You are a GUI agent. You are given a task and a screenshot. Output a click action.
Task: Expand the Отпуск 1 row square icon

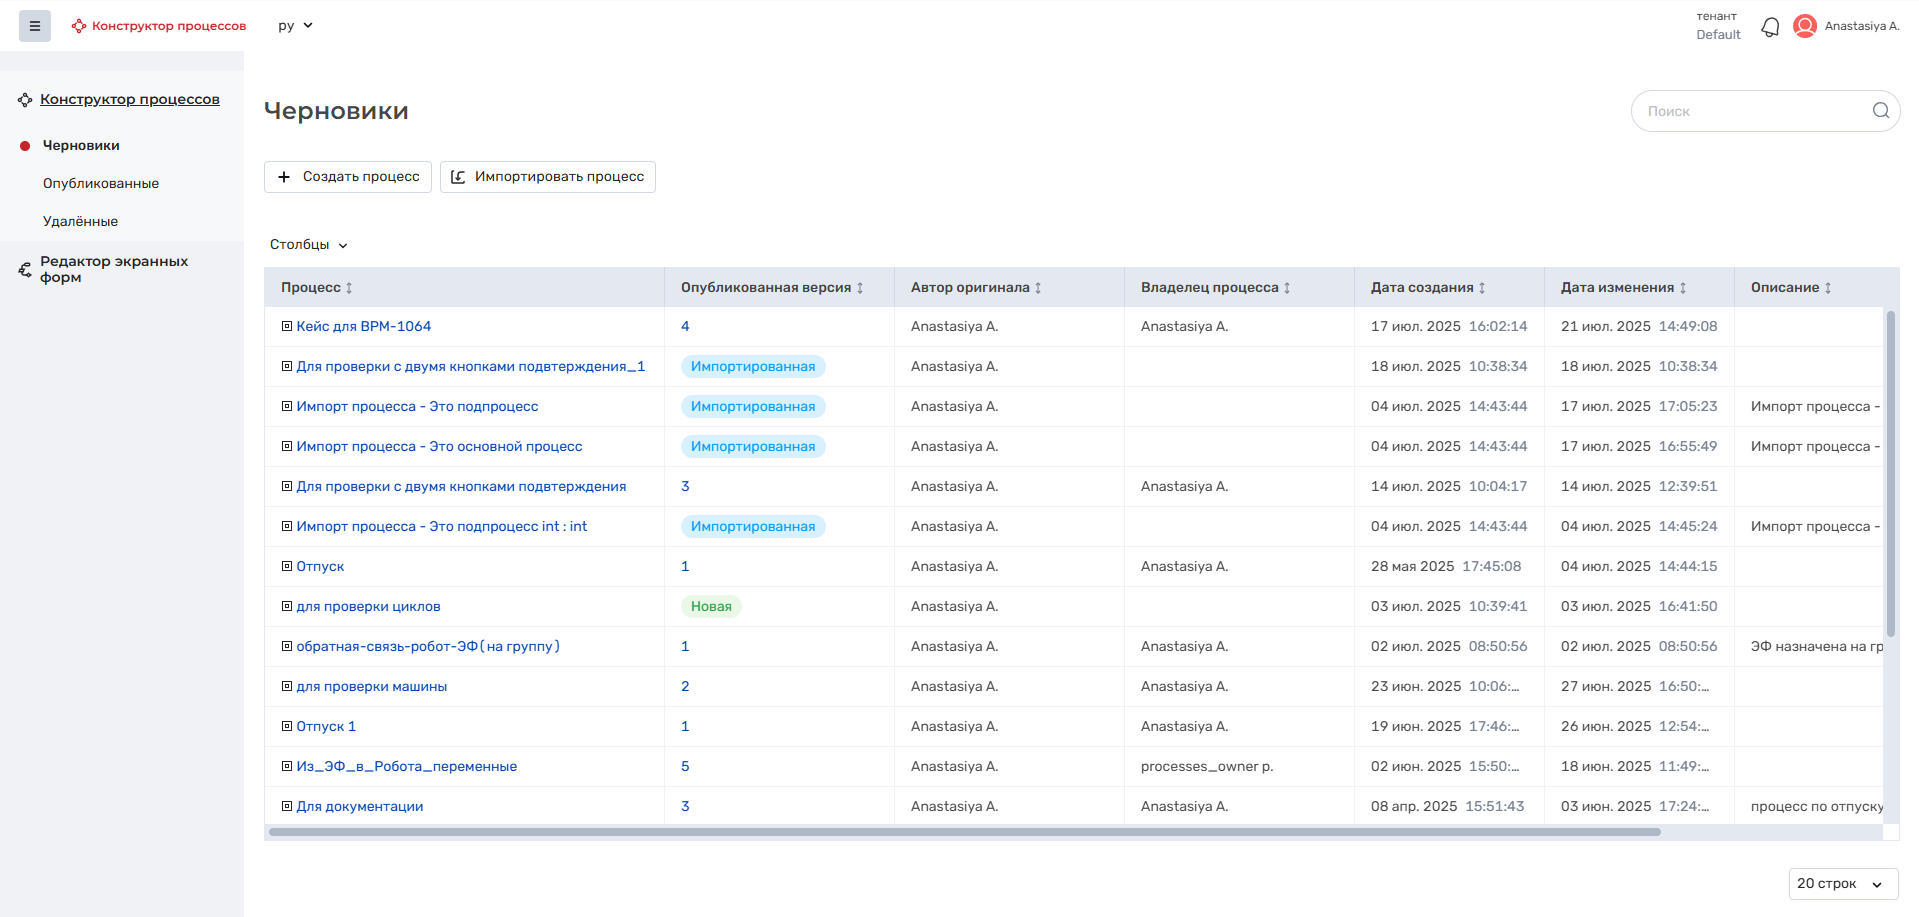(287, 726)
